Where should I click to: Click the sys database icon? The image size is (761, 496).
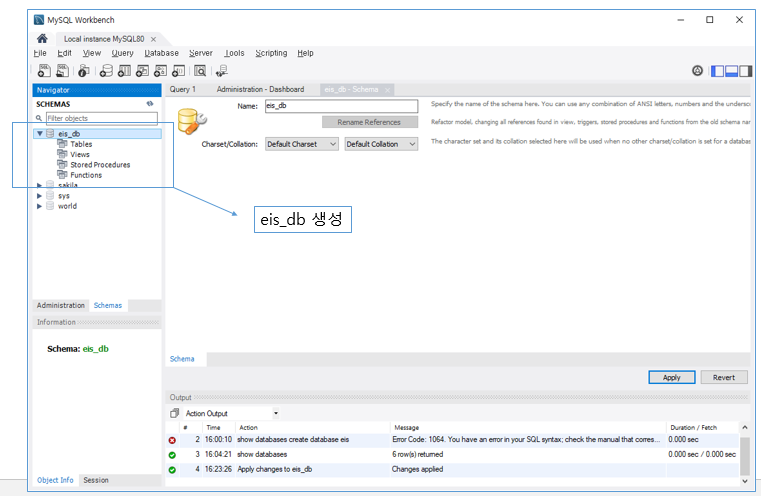click(x=50, y=196)
